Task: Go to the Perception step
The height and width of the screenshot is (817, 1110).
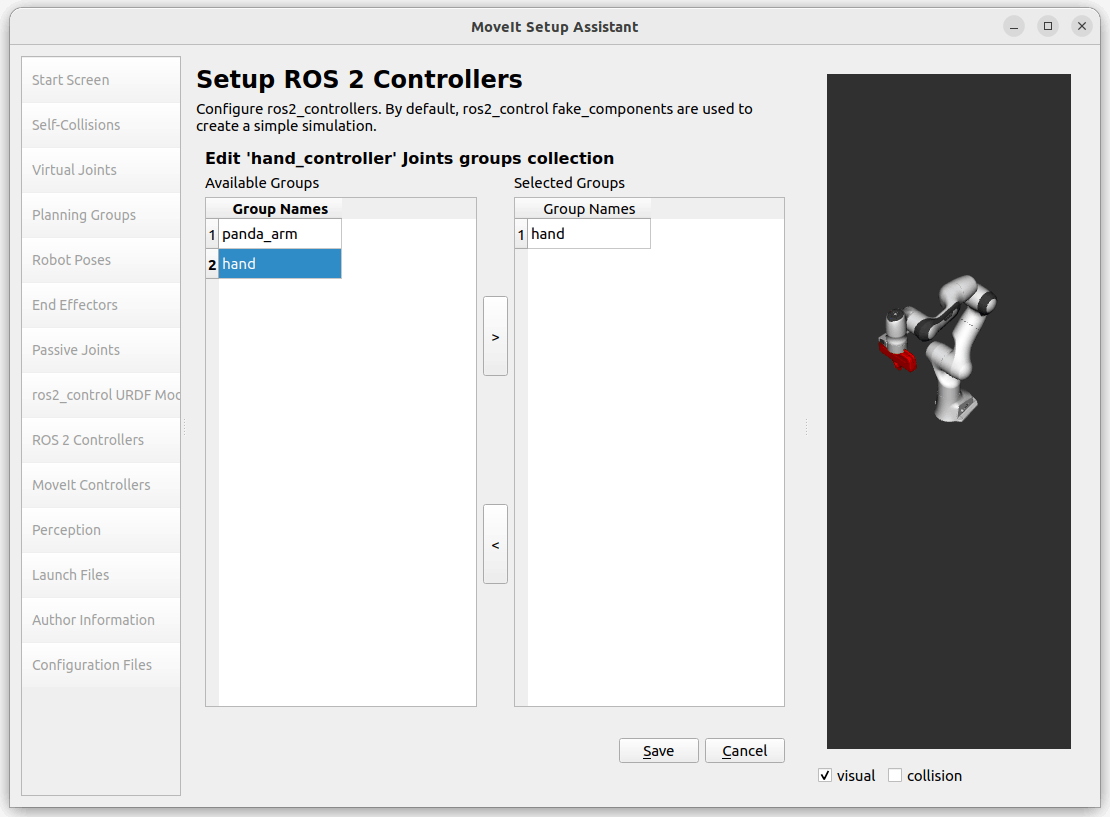Action: click(x=101, y=530)
